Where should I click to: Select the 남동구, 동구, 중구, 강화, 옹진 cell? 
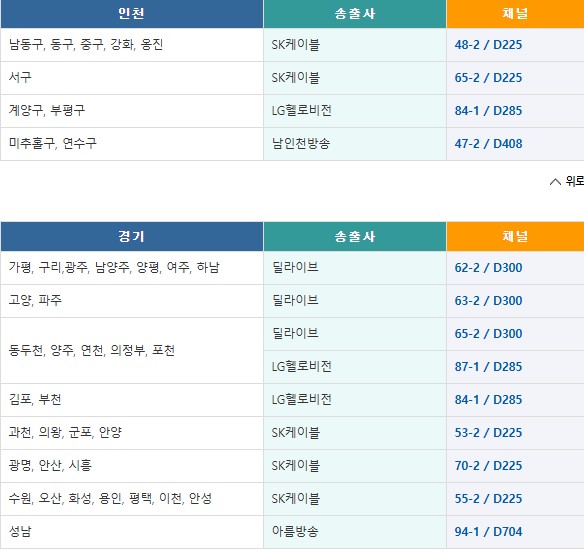coord(132,45)
